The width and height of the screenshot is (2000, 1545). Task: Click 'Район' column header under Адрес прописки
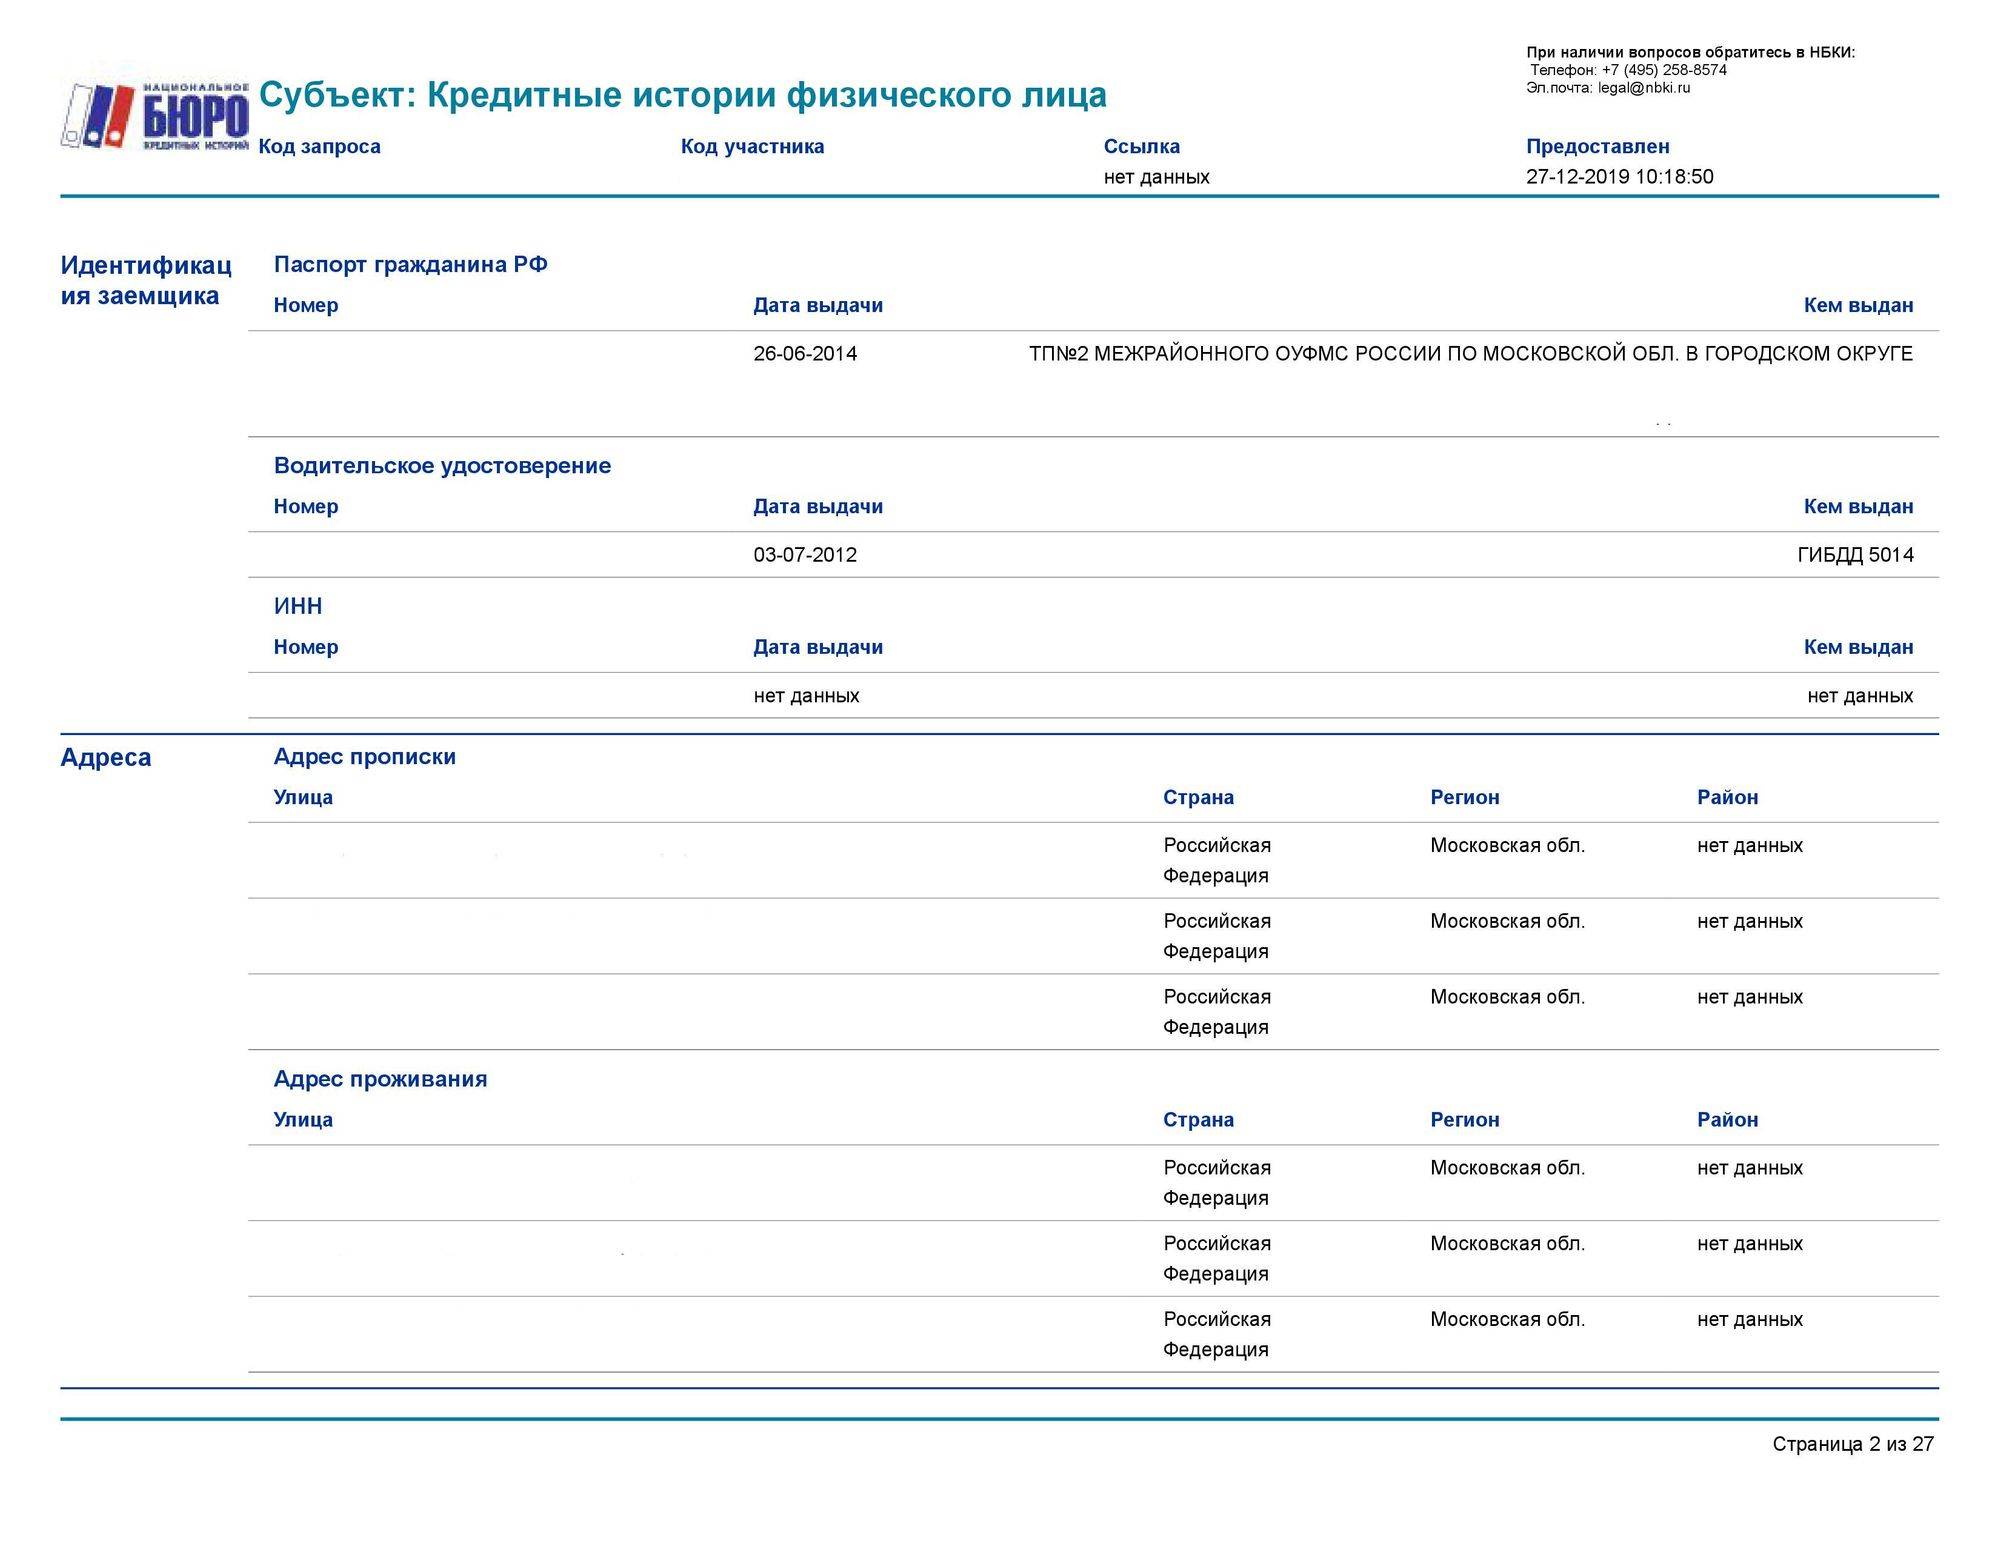point(1727,798)
